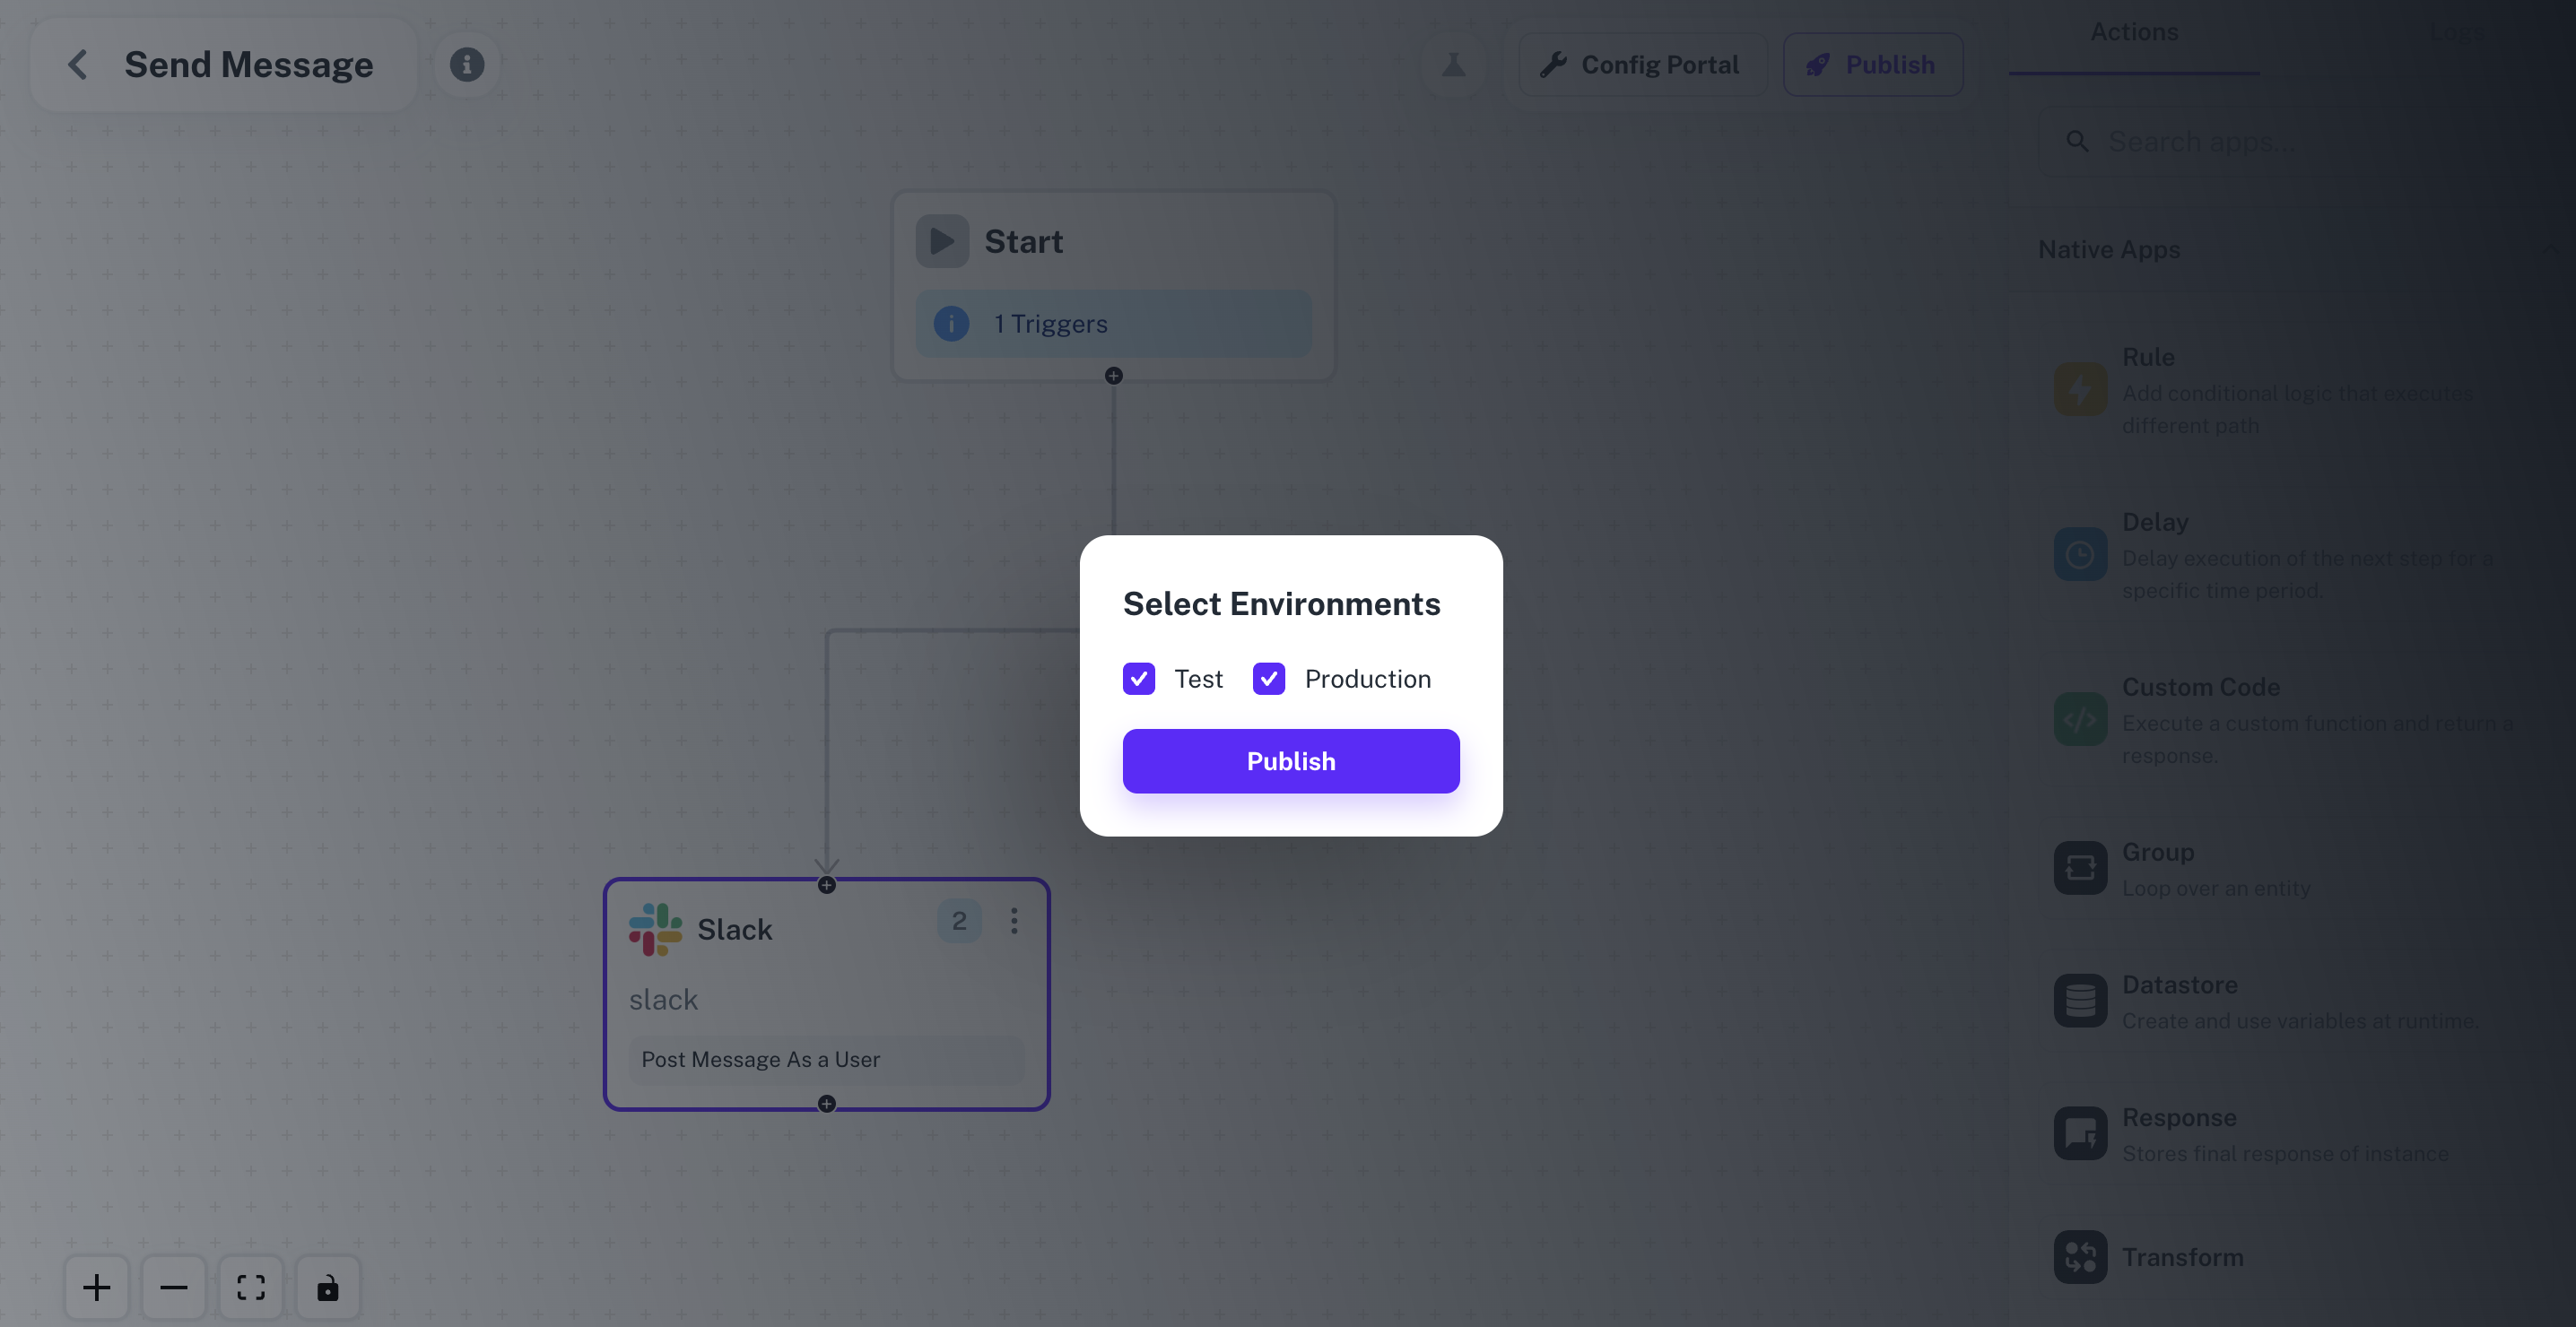Uncheck the Test environment checkbox
Viewport: 2576px width, 1327px height.
tap(1138, 678)
